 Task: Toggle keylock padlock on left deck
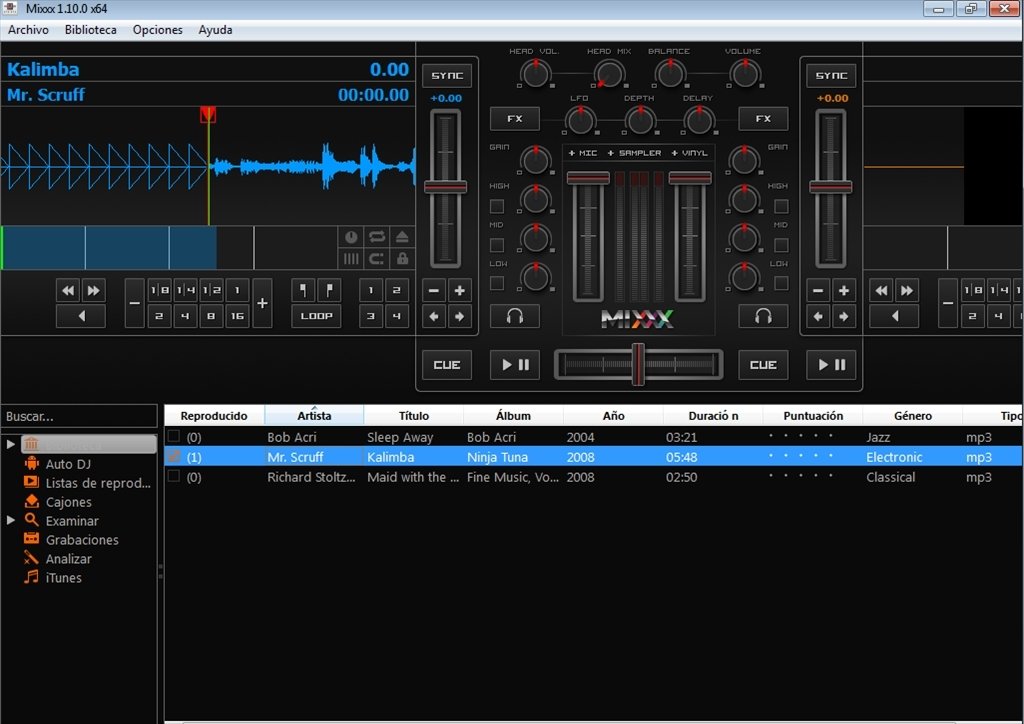(402, 259)
